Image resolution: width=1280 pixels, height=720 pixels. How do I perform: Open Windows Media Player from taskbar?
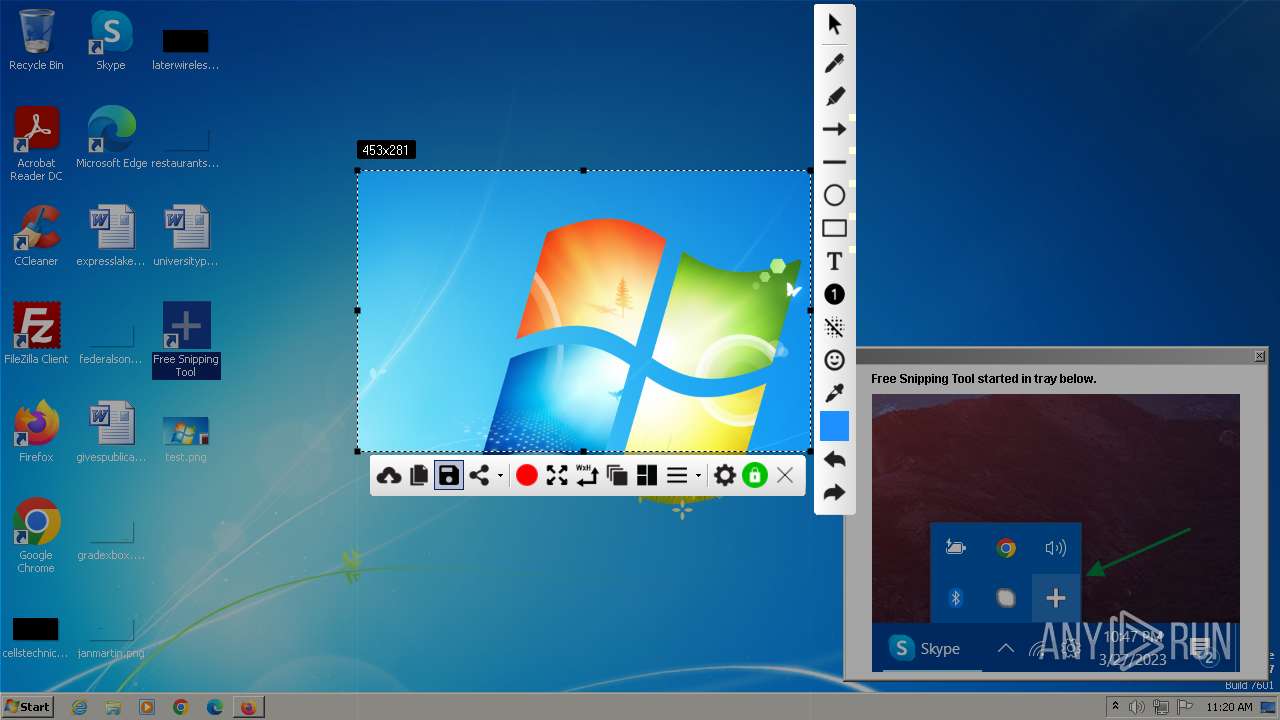(x=147, y=707)
